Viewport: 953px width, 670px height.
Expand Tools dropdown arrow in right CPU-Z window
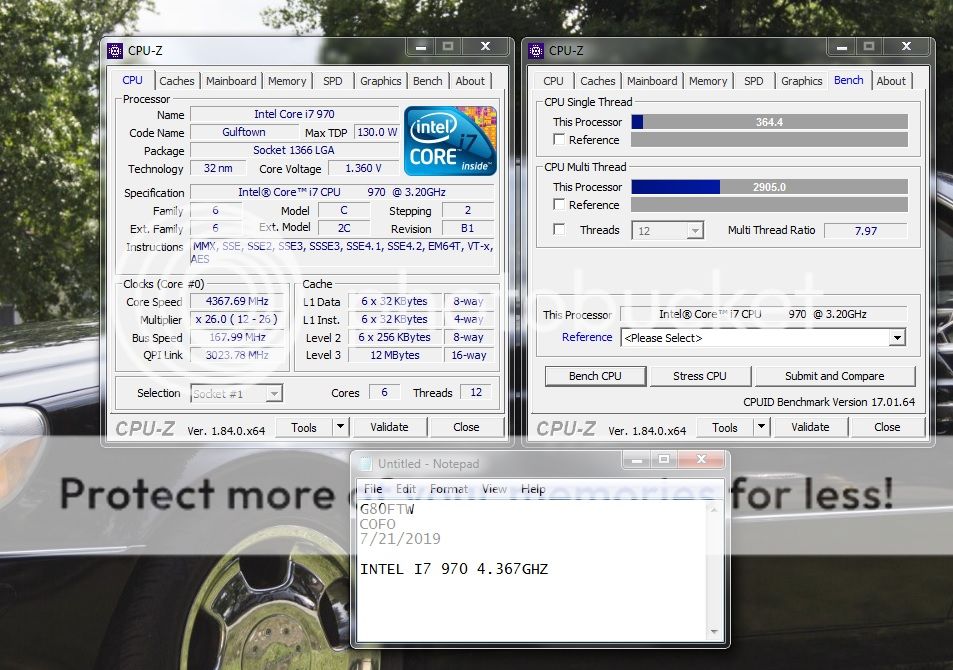[x=761, y=427]
